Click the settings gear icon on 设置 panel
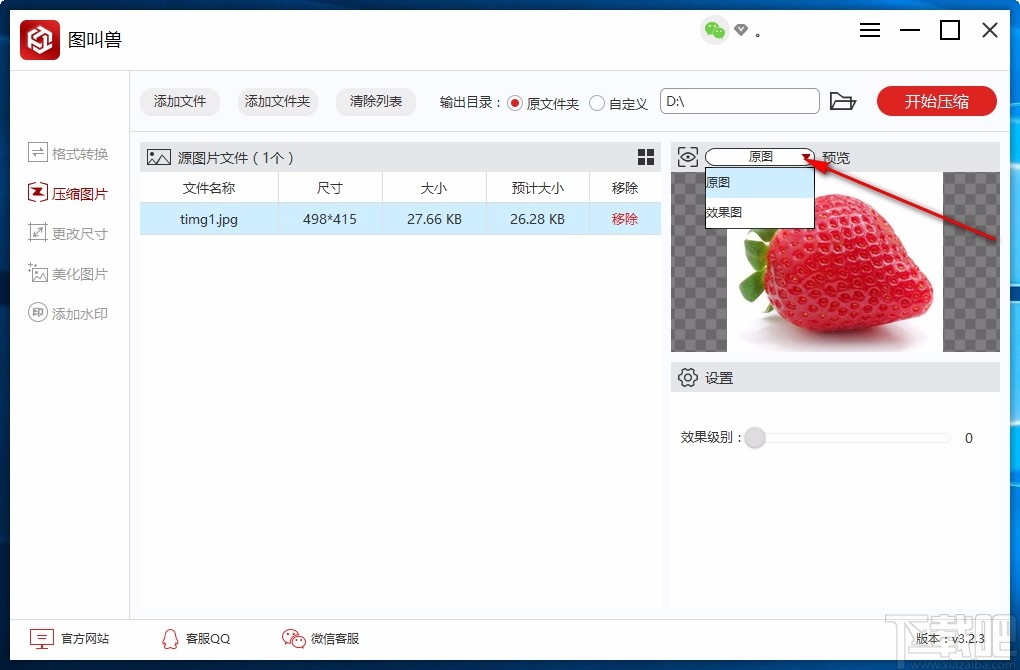The height and width of the screenshot is (670, 1020). [687, 377]
